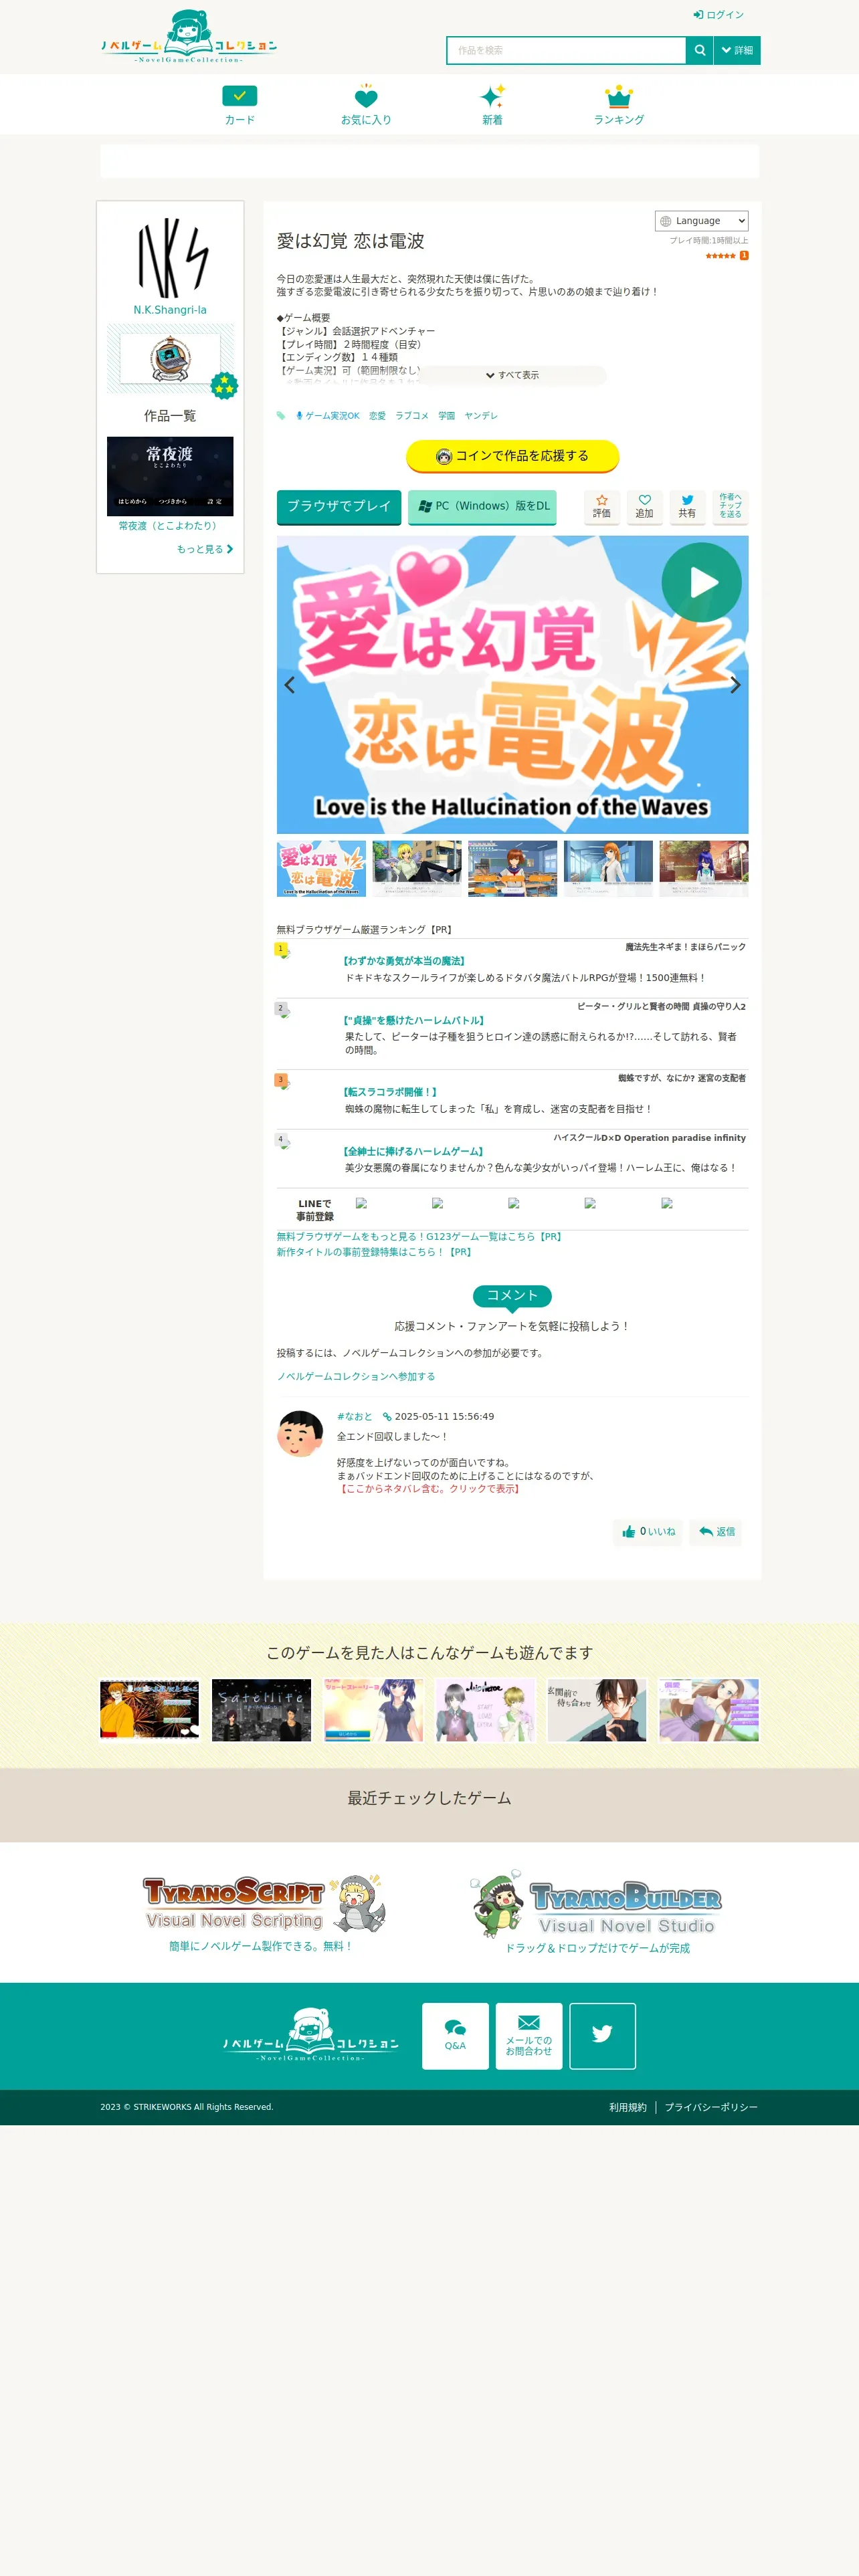Open プライバシーポリシー footer link

click(x=711, y=2107)
